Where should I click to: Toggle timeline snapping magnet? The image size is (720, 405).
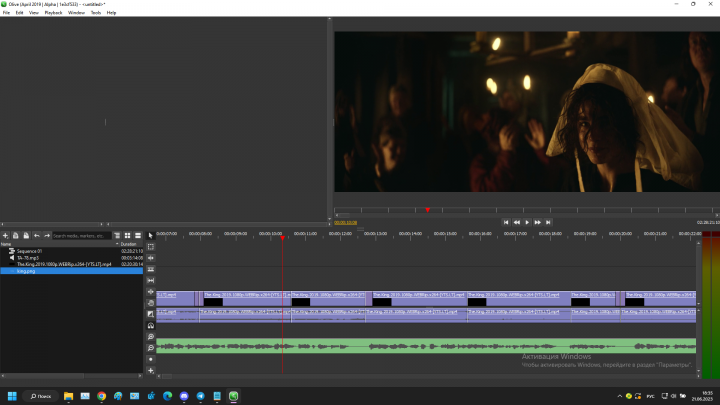(x=151, y=326)
